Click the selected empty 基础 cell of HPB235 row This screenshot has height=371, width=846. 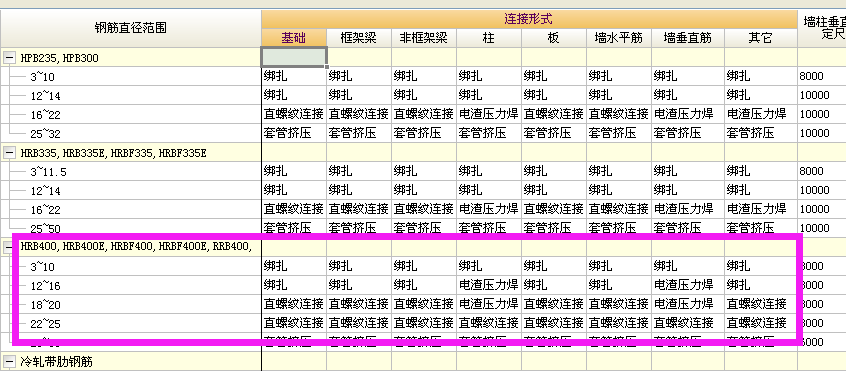294,57
